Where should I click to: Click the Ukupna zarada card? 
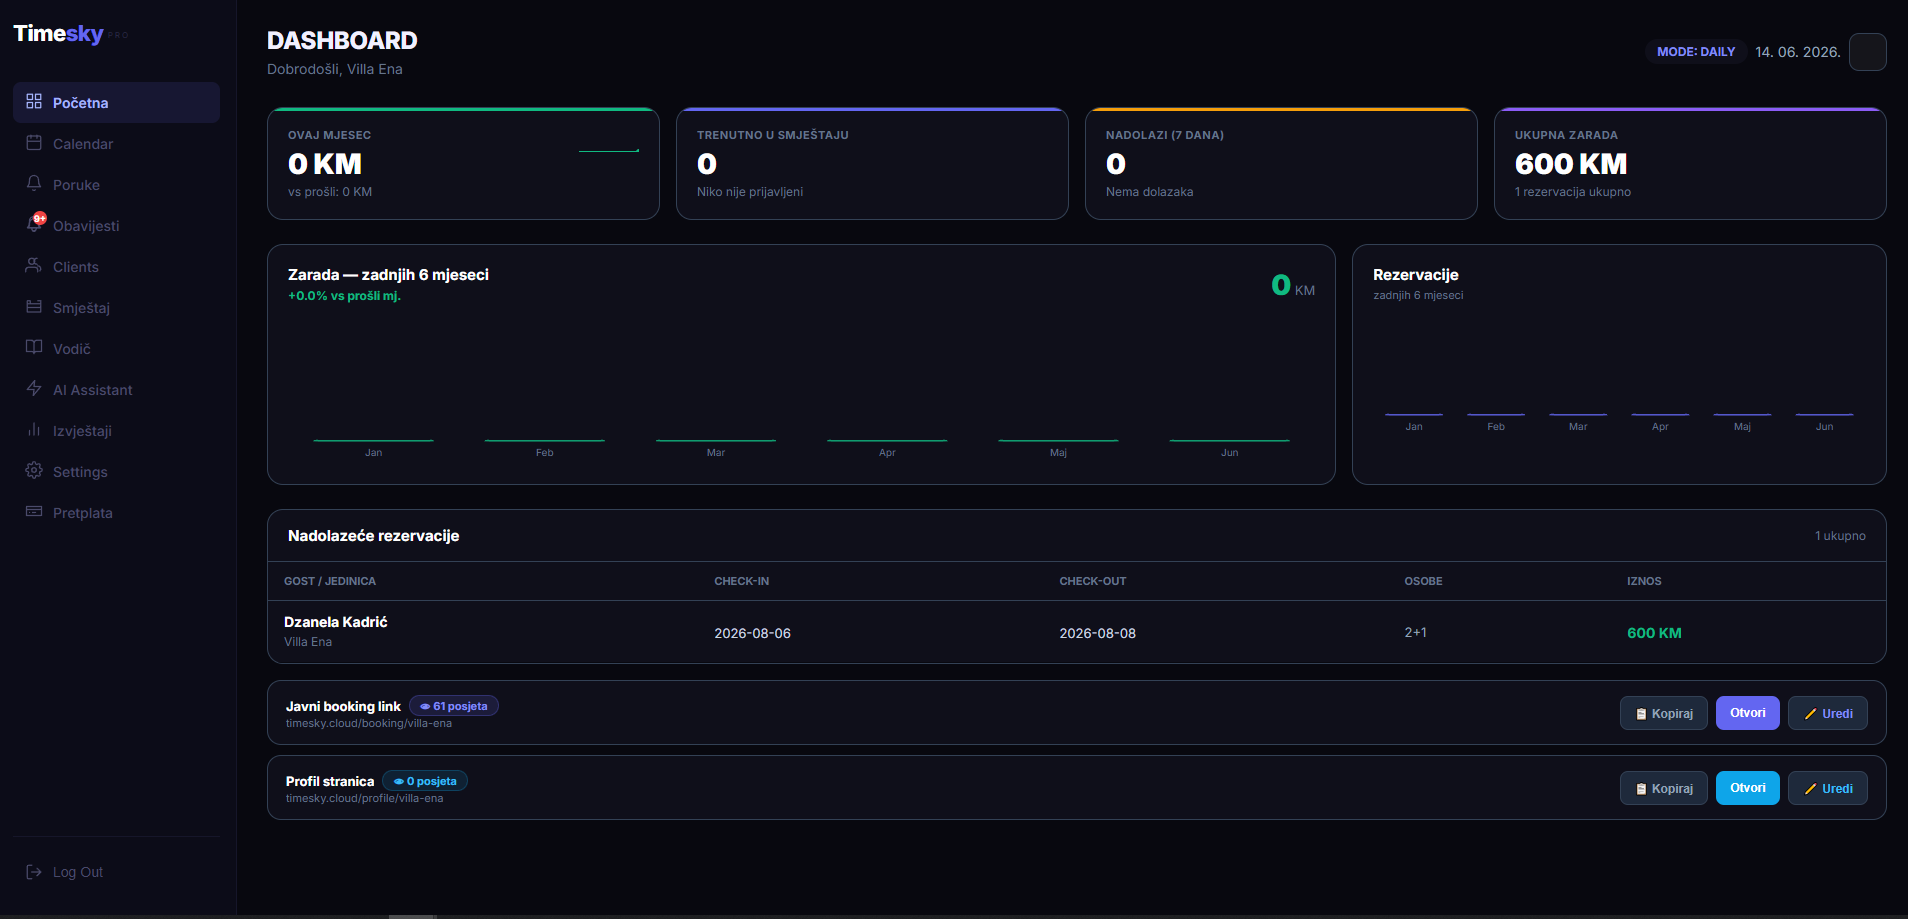1690,163
